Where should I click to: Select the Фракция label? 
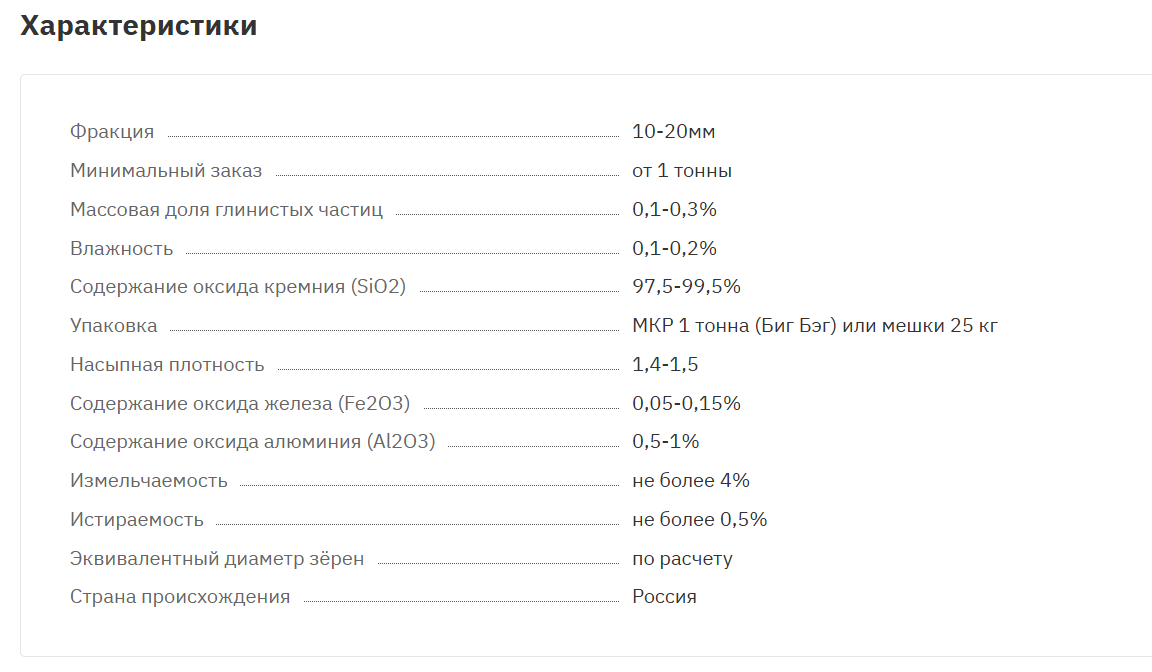(x=112, y=131)
